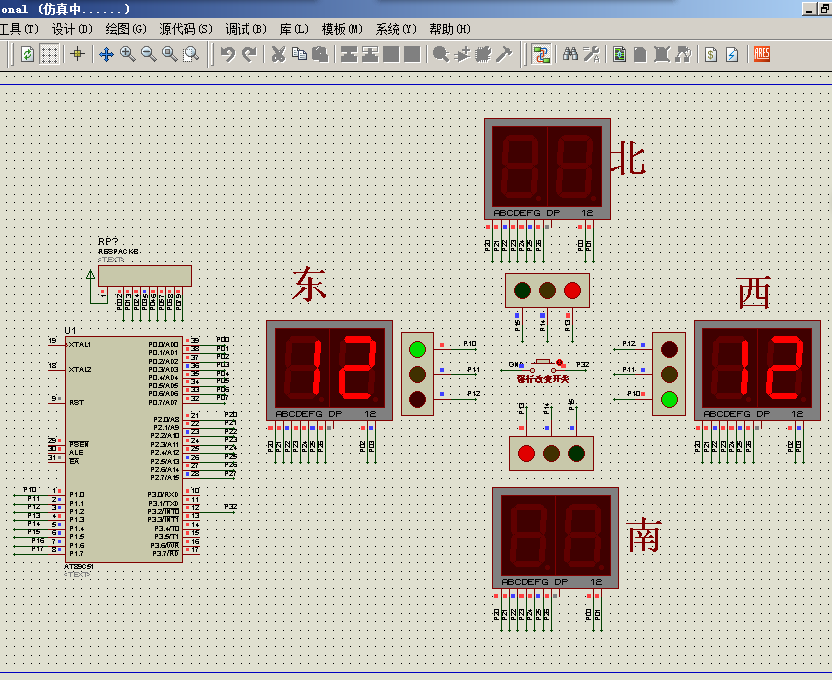Click the Decompose hammer icon
This screenshot has width=832, height=680.
[504, 54]
